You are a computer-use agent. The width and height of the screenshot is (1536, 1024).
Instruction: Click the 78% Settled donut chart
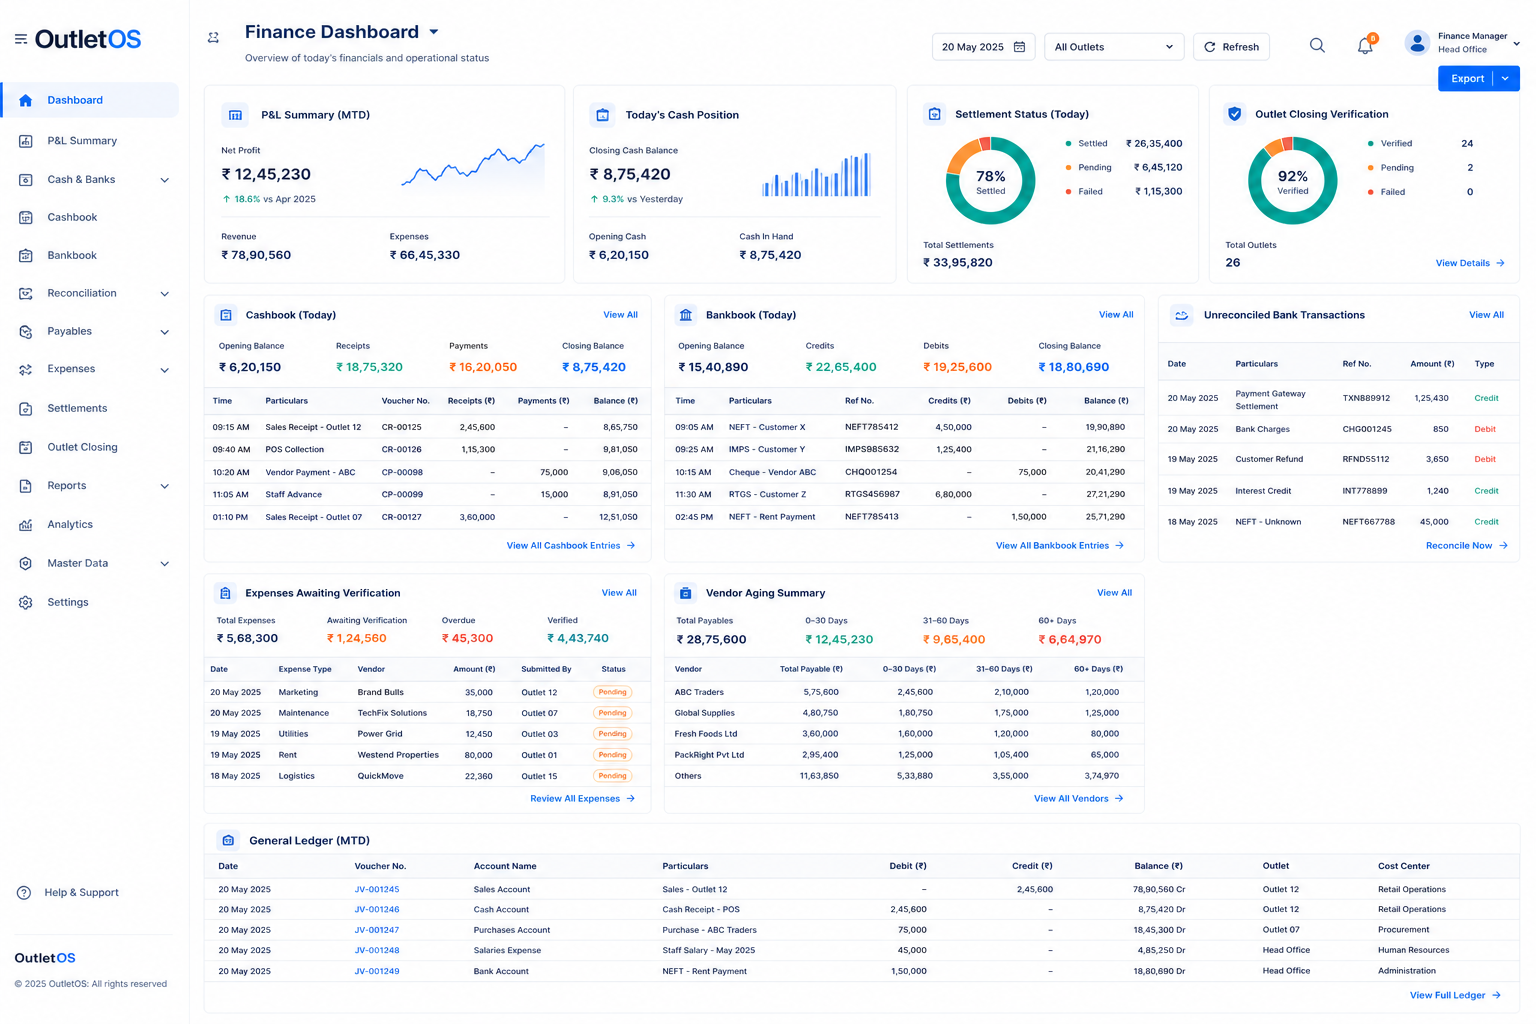pyautogui.click(x=990, y=181)
